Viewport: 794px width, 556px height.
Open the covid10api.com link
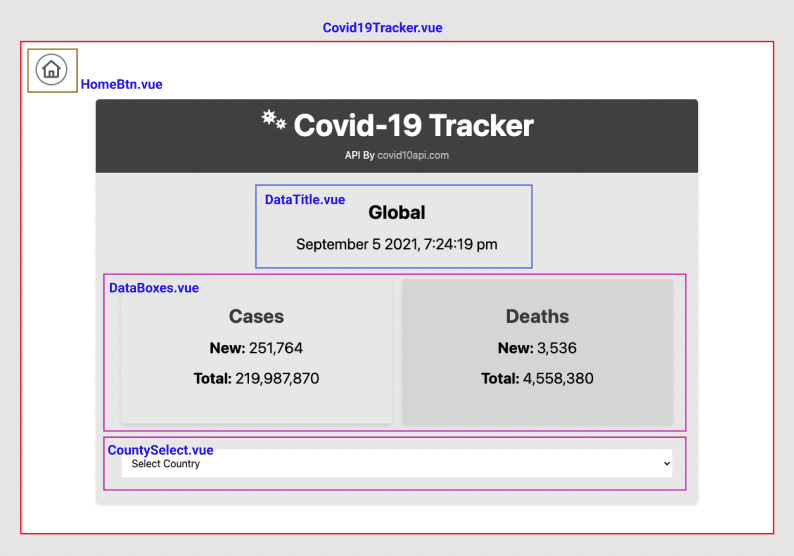(x=413, y=155)
